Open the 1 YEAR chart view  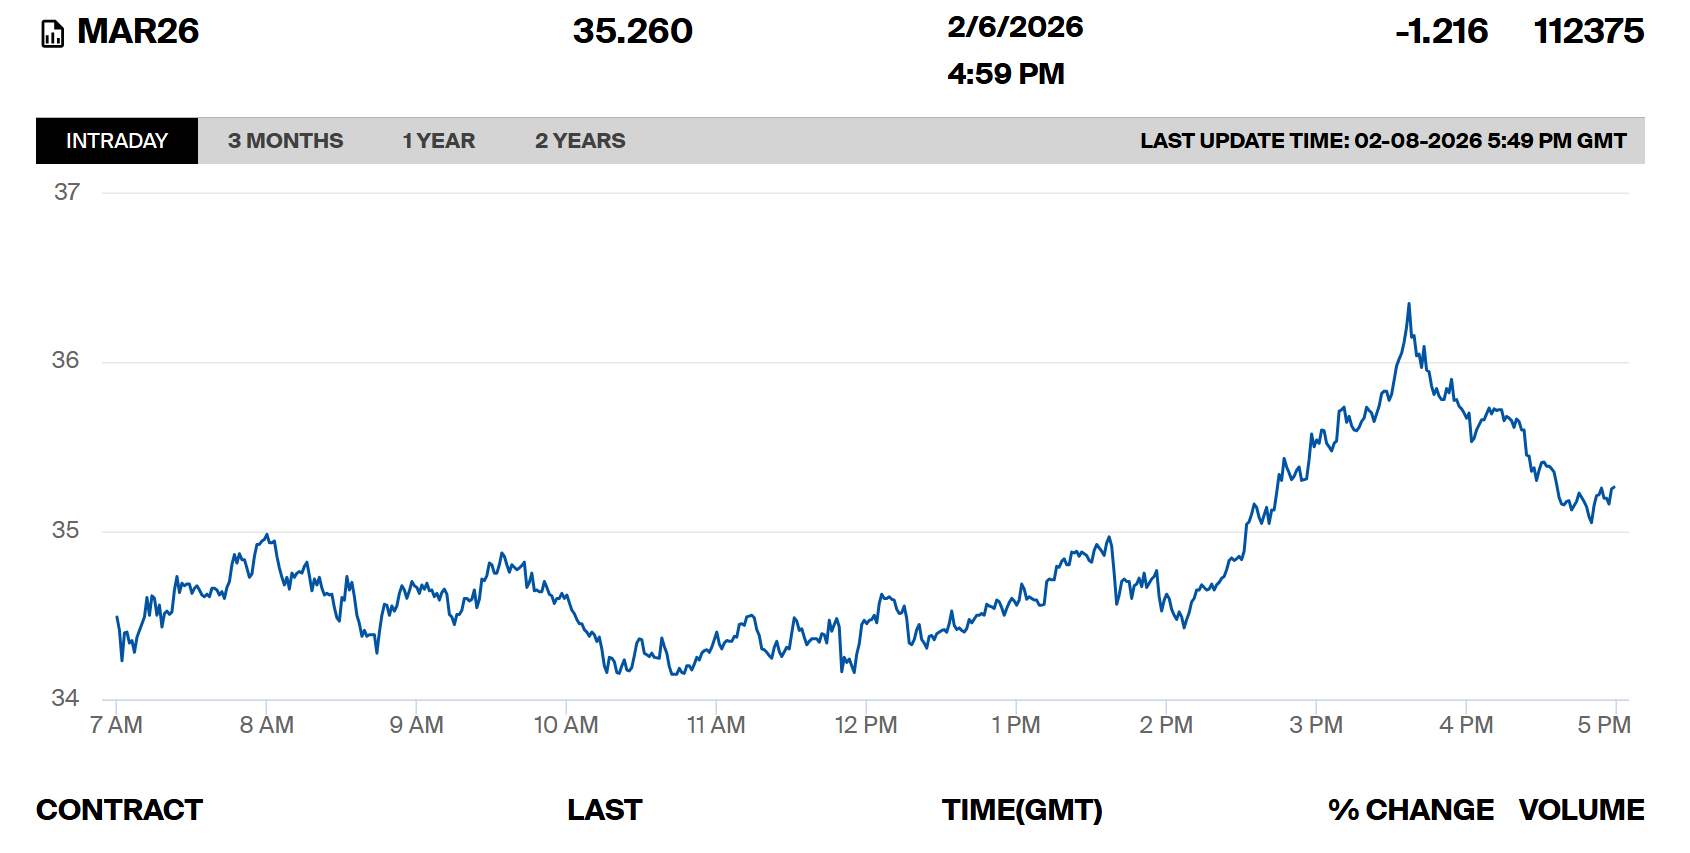point(438,141)
